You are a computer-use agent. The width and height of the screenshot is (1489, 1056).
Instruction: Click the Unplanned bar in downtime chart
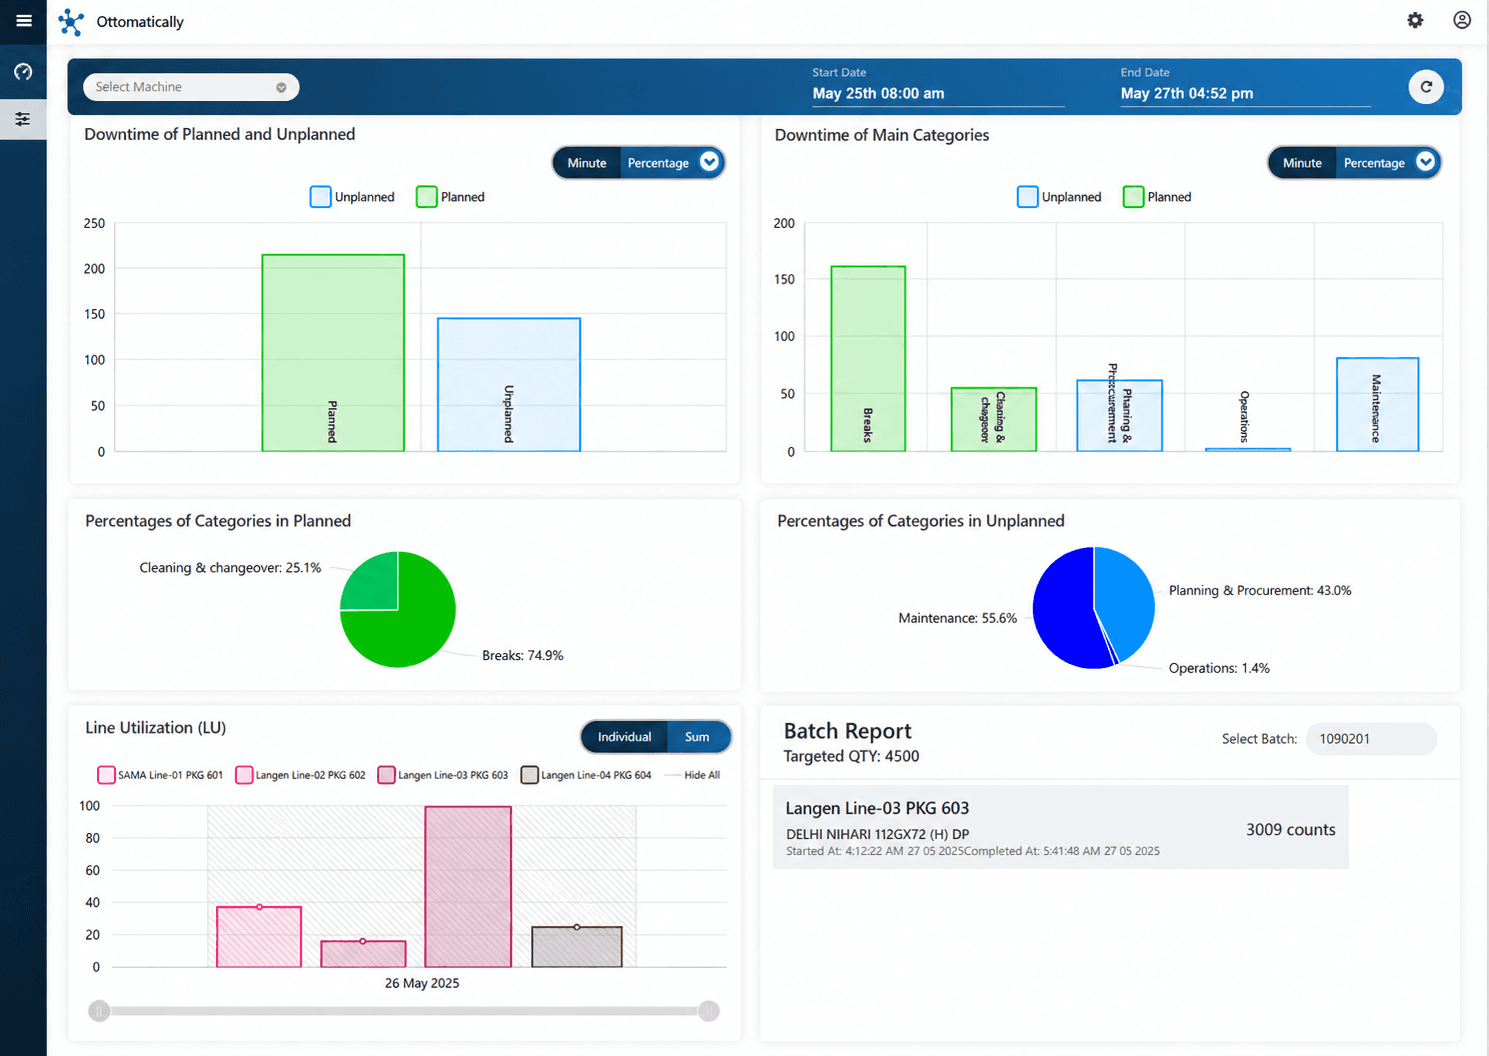tap(509, 385)
